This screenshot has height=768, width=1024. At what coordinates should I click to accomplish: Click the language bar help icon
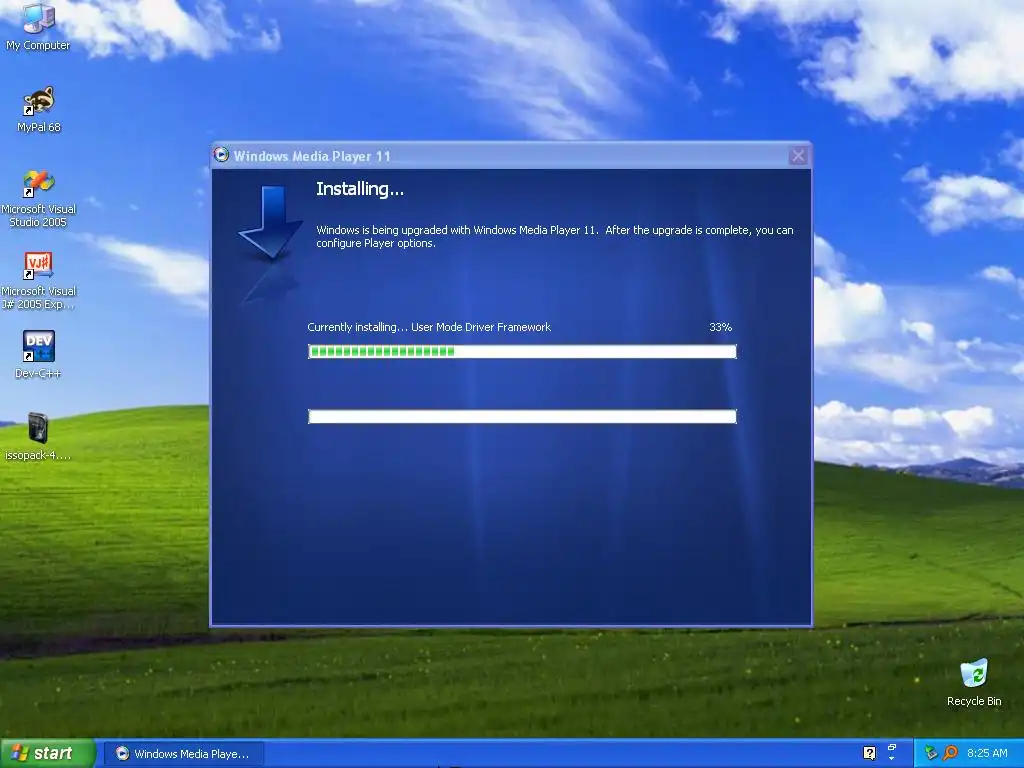tap(869, 753)
